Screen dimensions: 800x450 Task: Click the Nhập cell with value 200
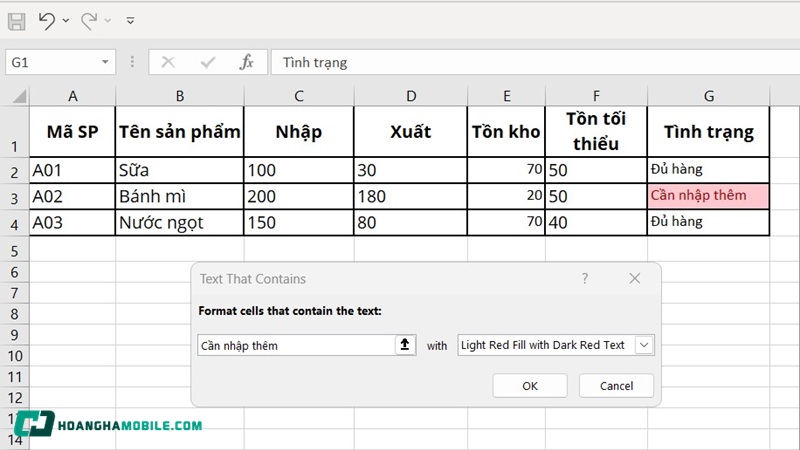coord(298,196)
